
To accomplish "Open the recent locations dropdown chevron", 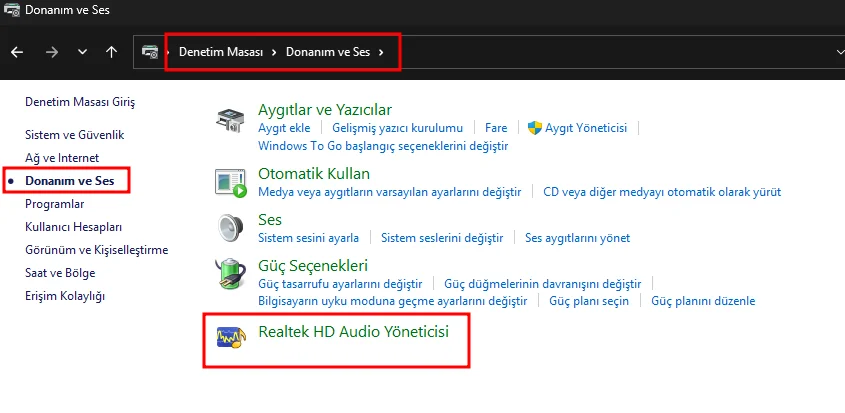I will click(x=82, y=52).
